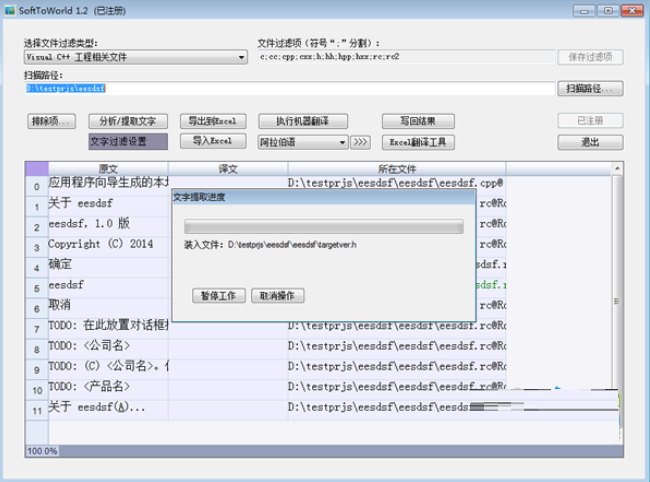Viewport: 650px width, 482px height.
Task: Click 暂停工作 in progress dialog
Action: (x=218, y=296)
